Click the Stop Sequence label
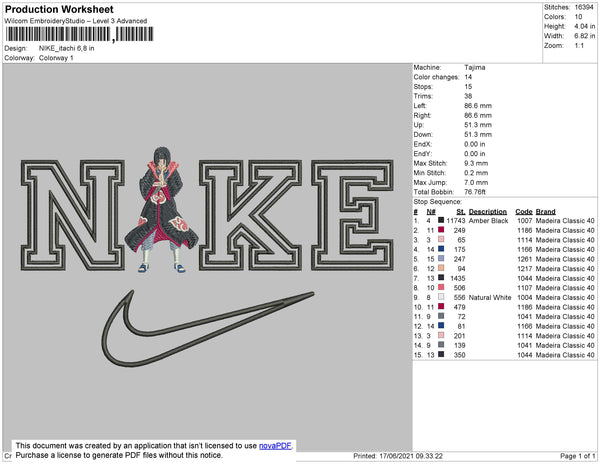Viewport: 600px width, 464px height. (x=438, y=202)
